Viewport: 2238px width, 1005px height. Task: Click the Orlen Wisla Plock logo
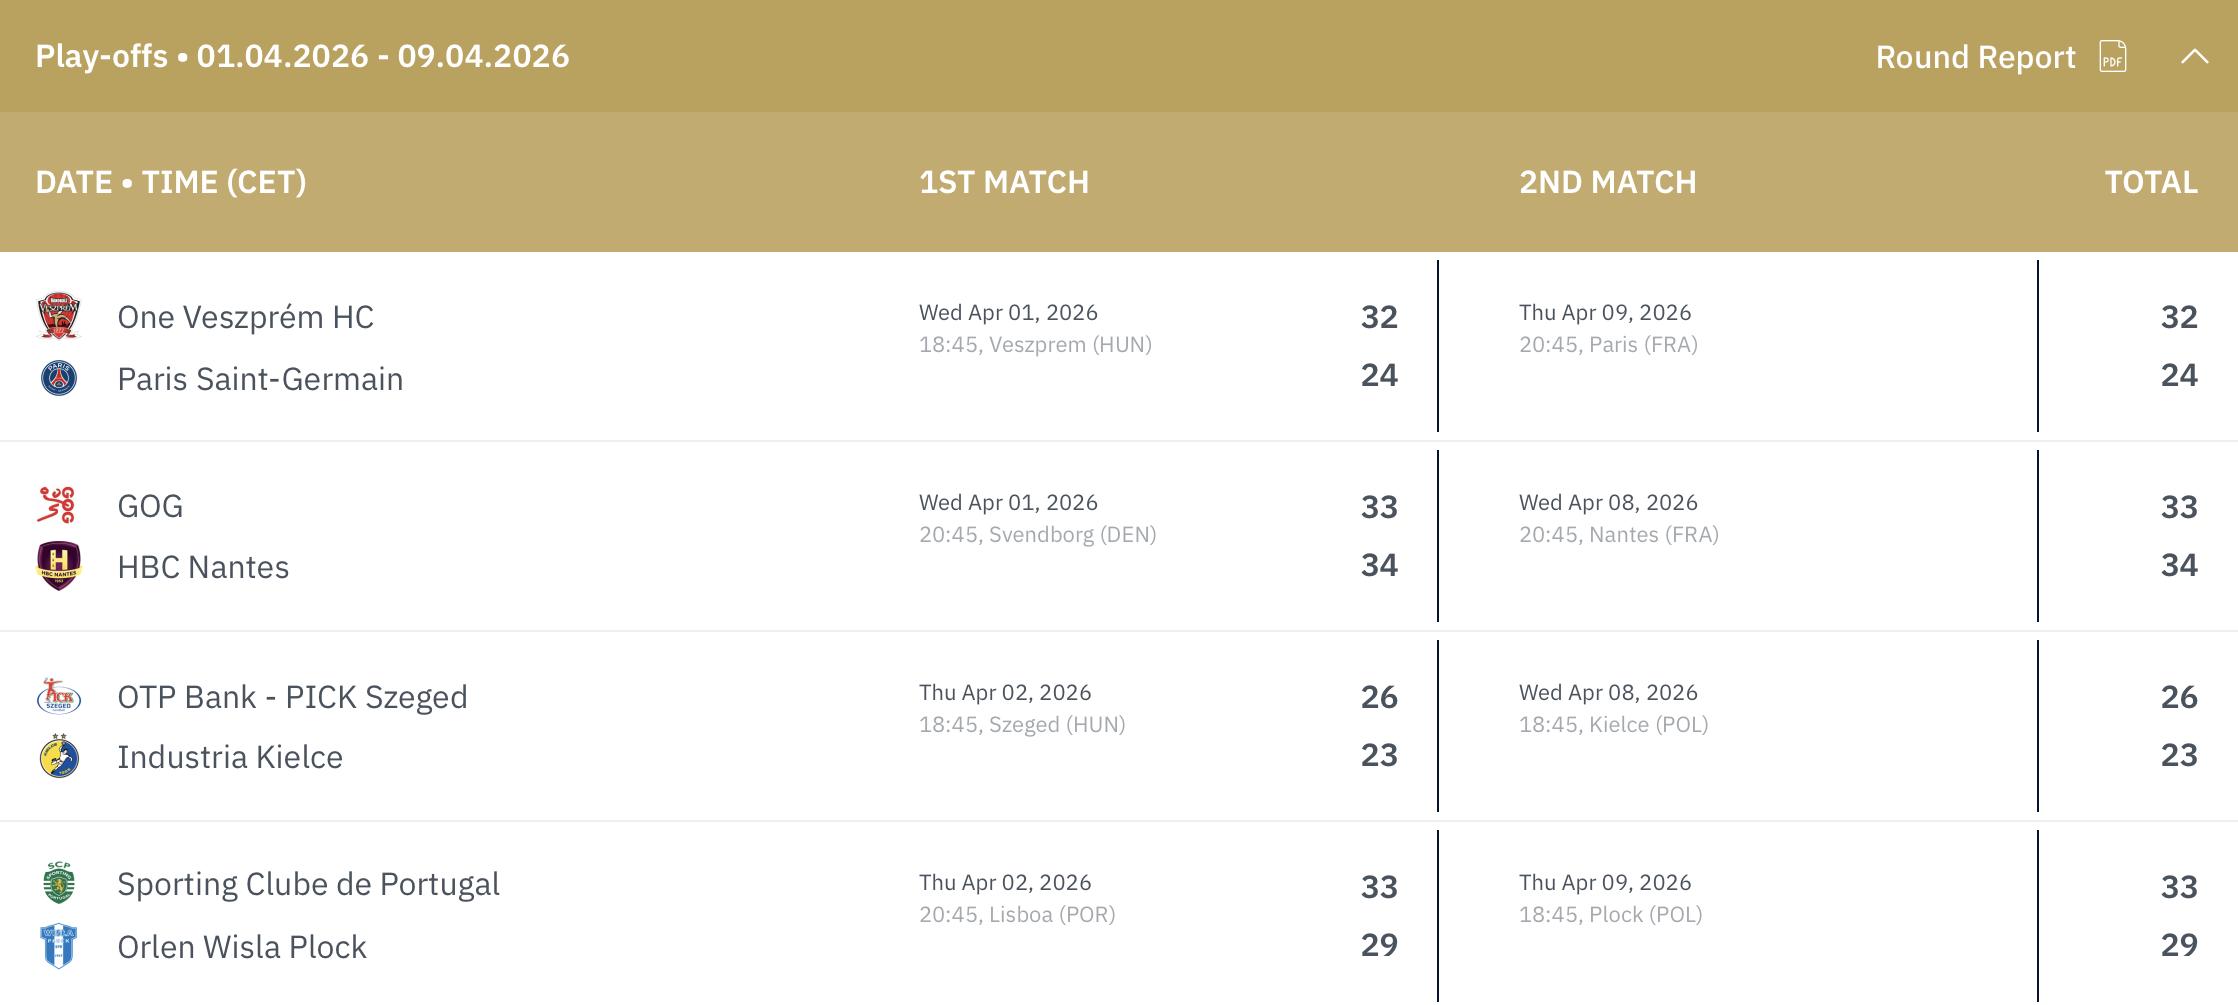(x=59, y=946)
